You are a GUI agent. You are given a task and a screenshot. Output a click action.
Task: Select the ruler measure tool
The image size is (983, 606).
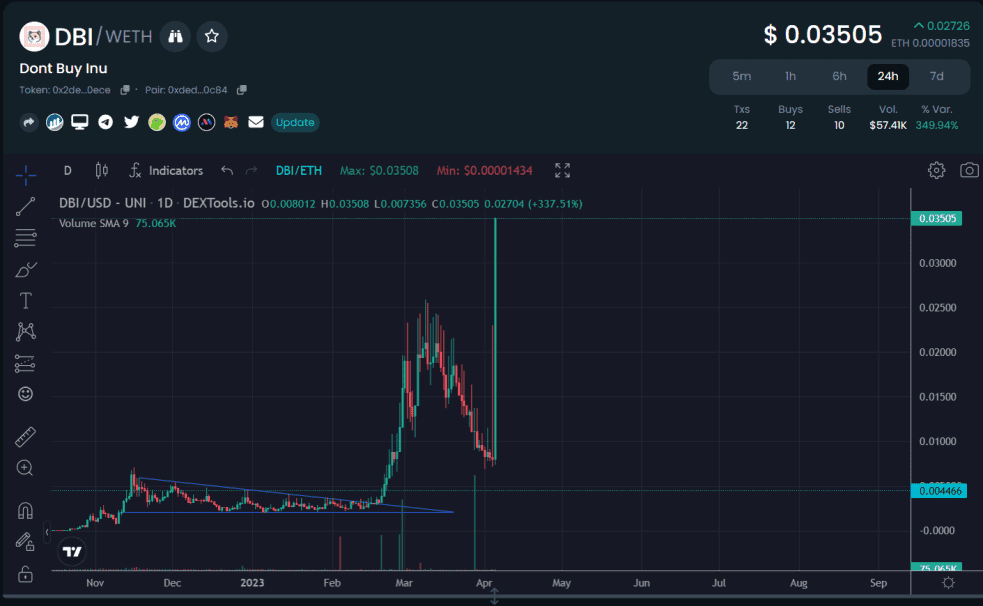pyautogui.click(x=25, y=437)
